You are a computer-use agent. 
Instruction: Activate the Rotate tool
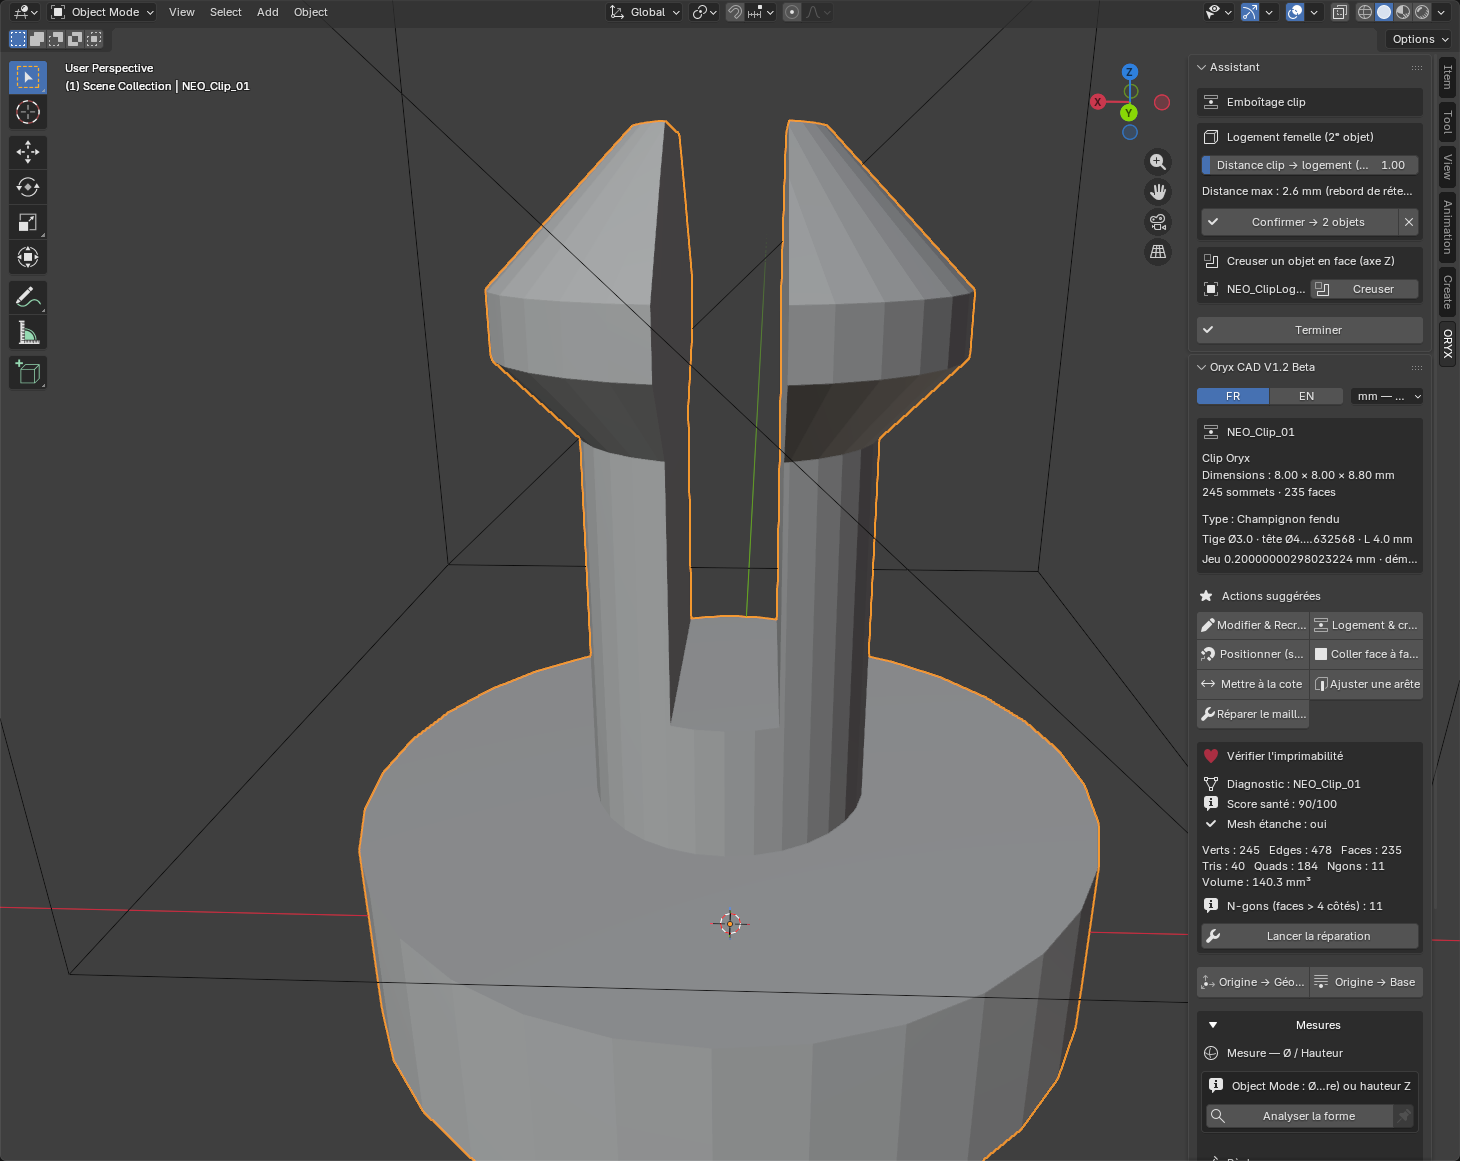click(28, 187)
